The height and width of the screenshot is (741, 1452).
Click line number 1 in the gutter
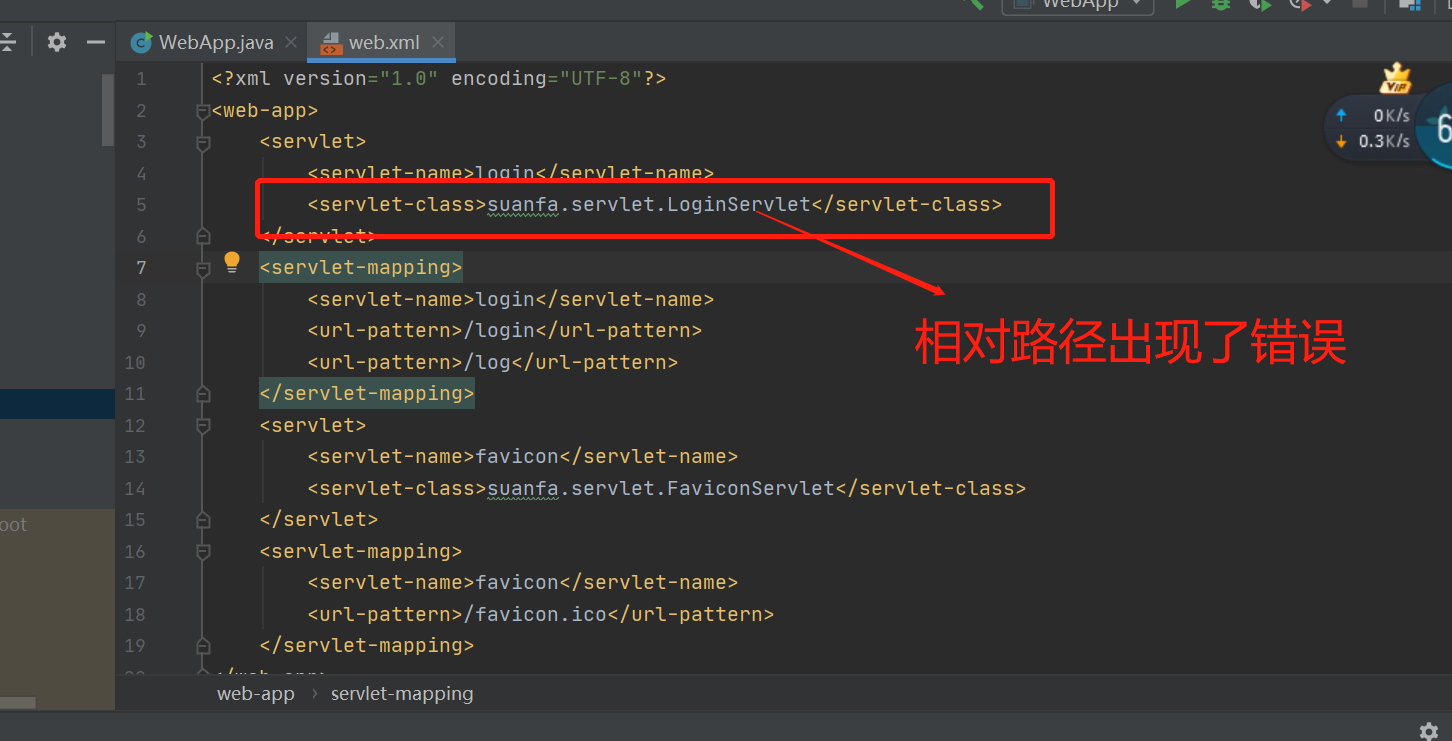[x=141, y=78]
